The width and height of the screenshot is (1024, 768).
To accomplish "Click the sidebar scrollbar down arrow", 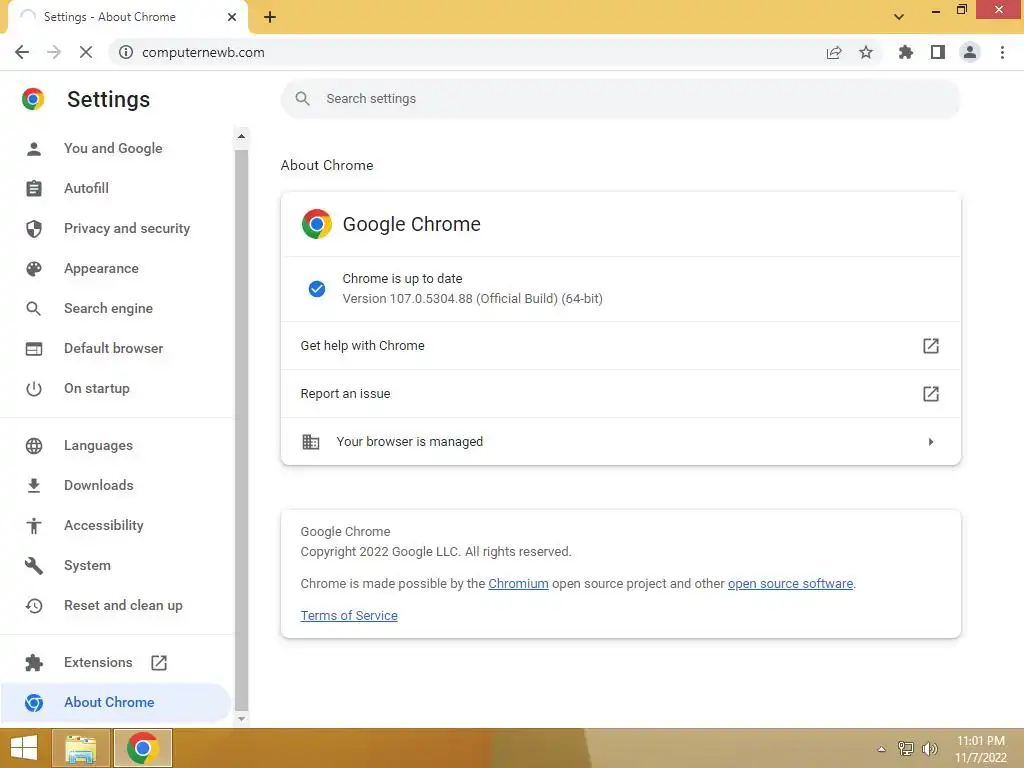I will 241,718.
